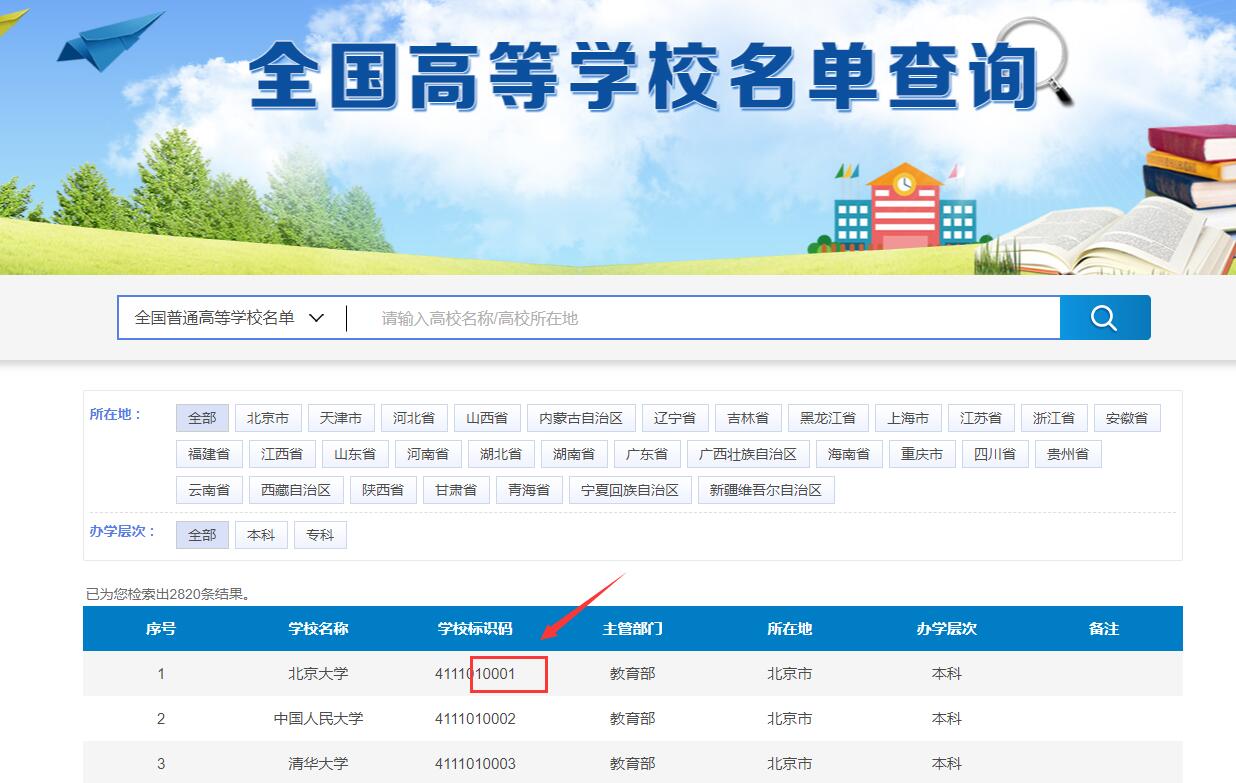Filter by 上海市
1236x783 pixels.
pyautogui.click(x=908, y=418)
